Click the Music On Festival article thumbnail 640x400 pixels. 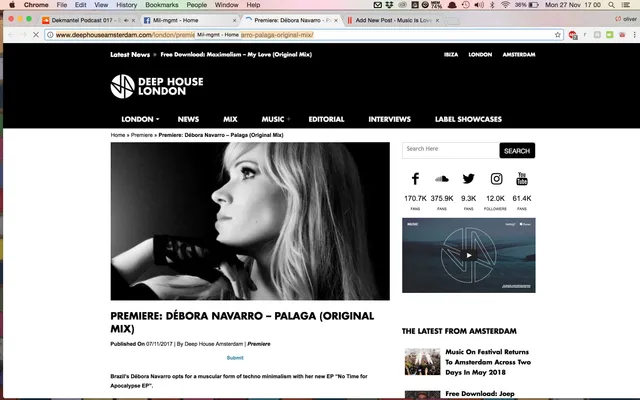[422, 362]
